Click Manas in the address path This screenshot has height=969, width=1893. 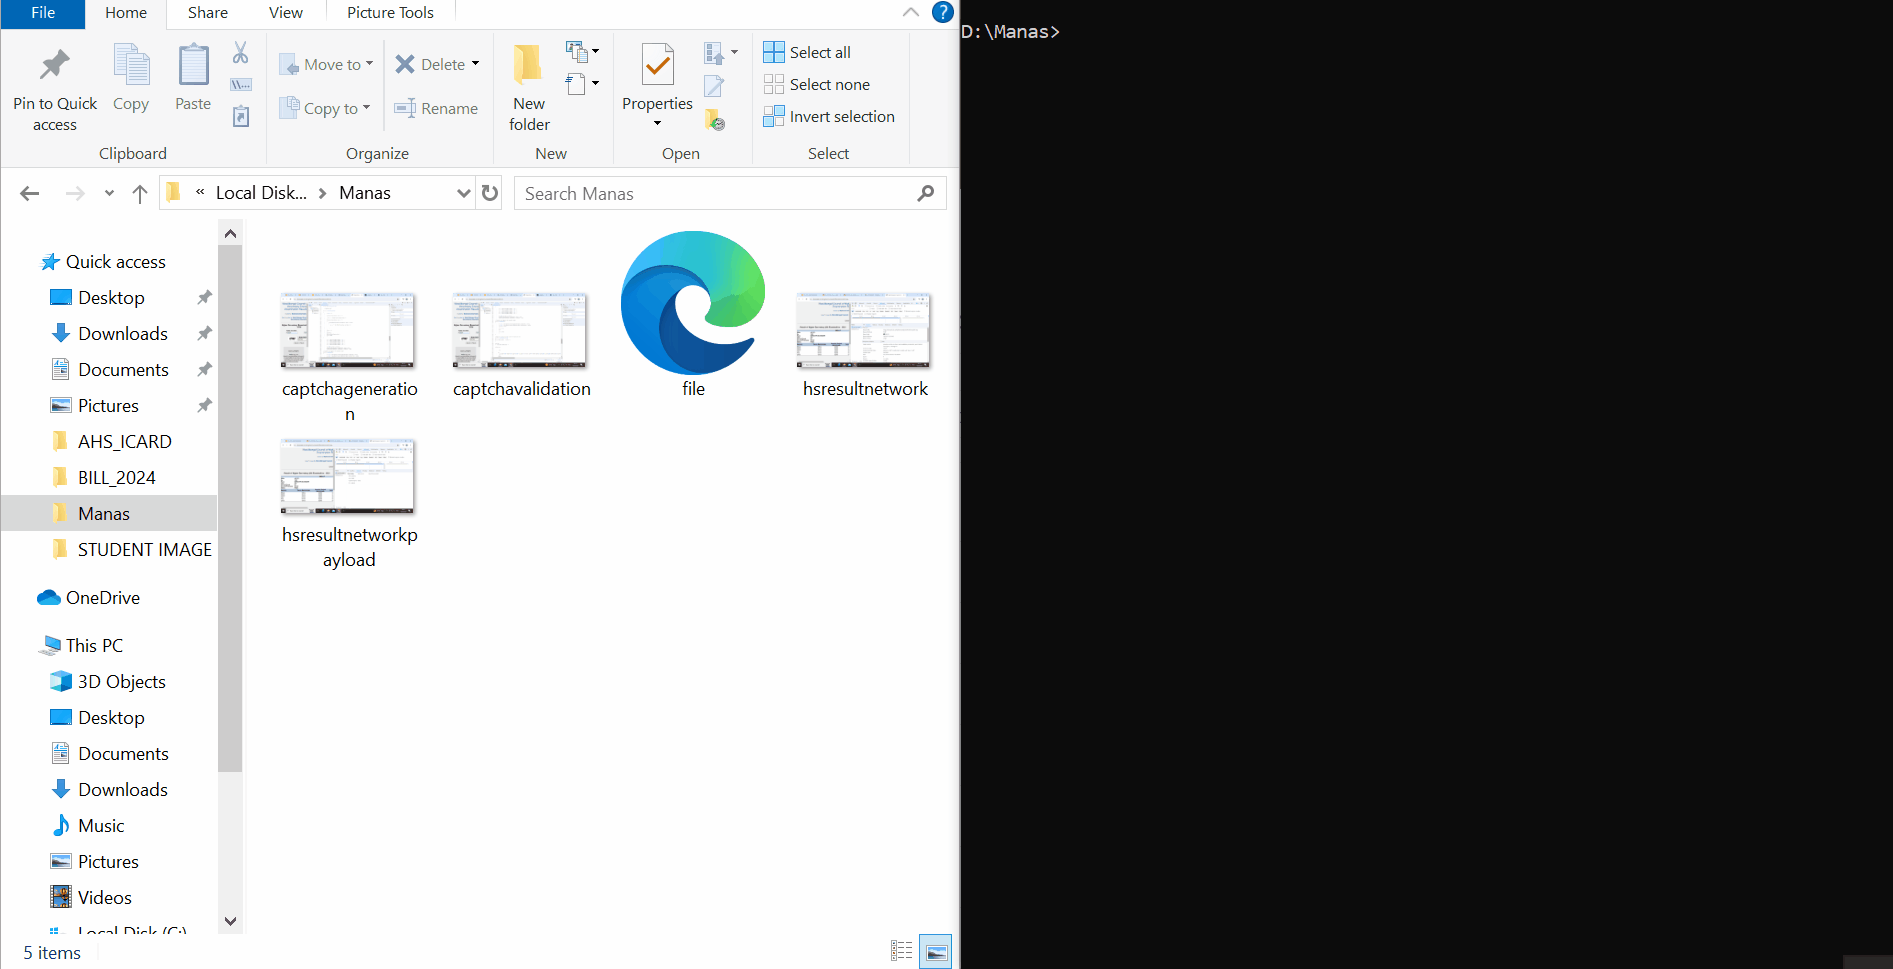pyautogui.click(x=365, y=193)
